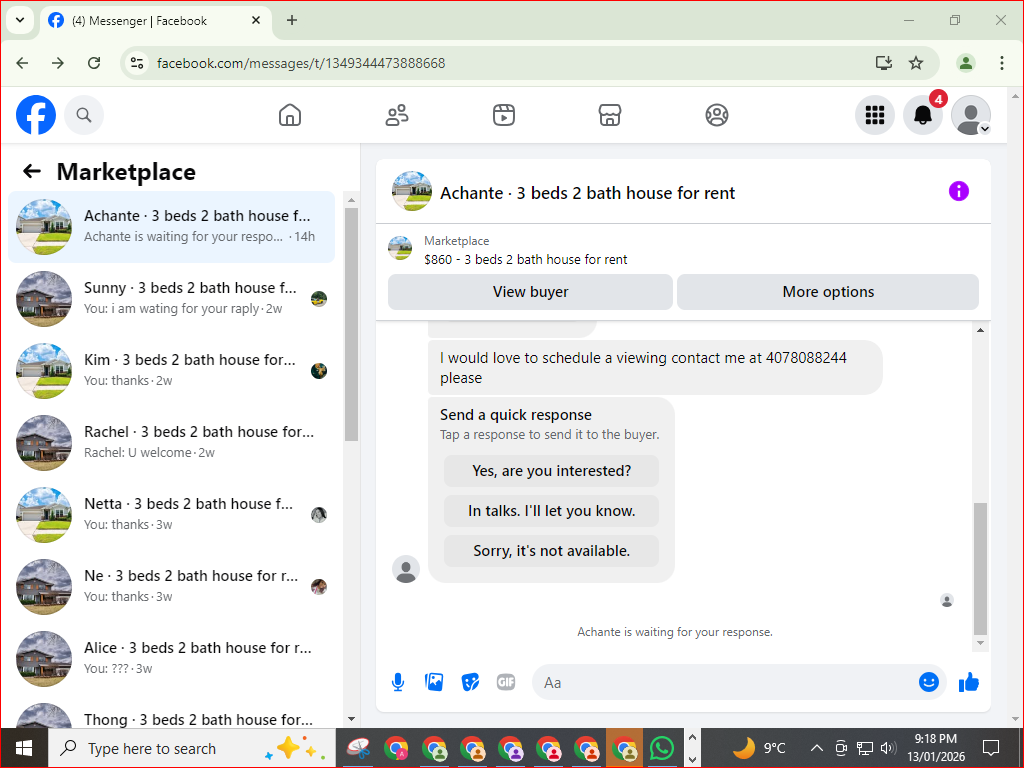
Task: Click the install app icon in address bar
Action: [x=884, y=63]
